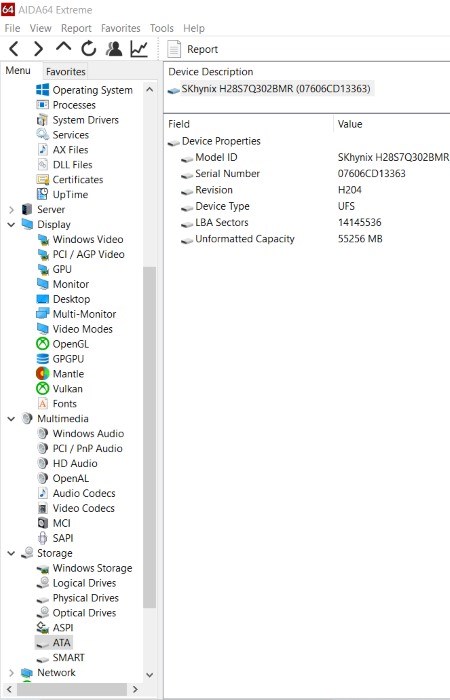Viewport: 450px width, 700px height.
Task: Select Windows Video item
Action: click(79, 239)
